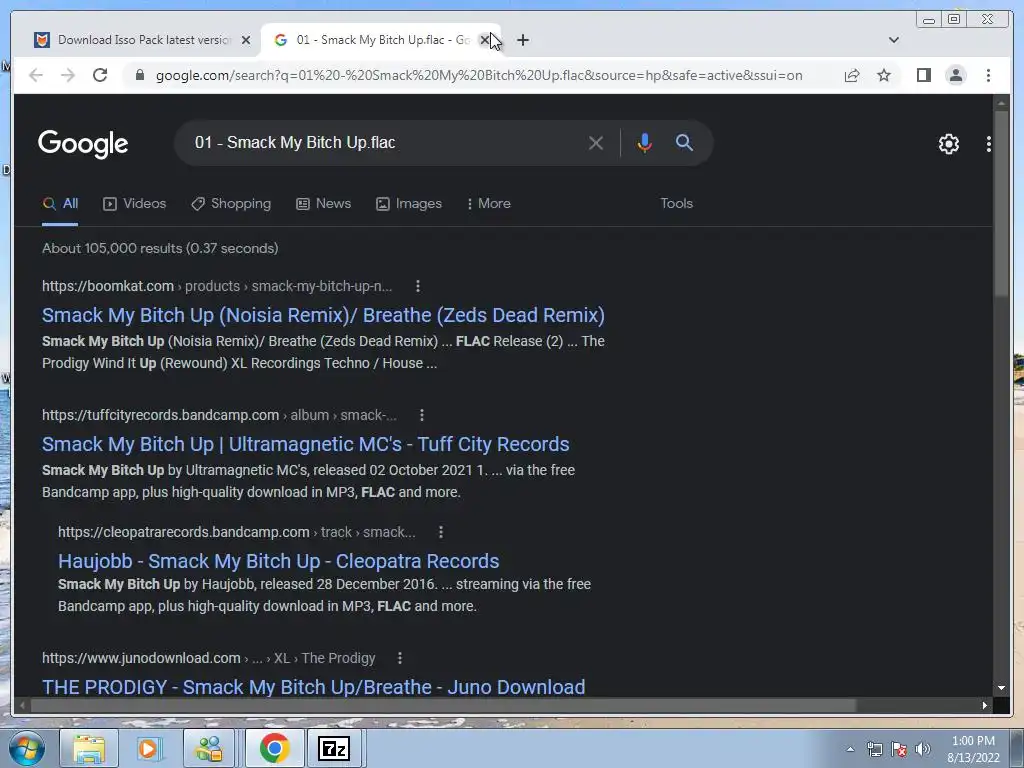This screenshot has height=768, width=1024.
Task: Click the vertical scrollbar up arrow
Action: [x=1001, y=103]
